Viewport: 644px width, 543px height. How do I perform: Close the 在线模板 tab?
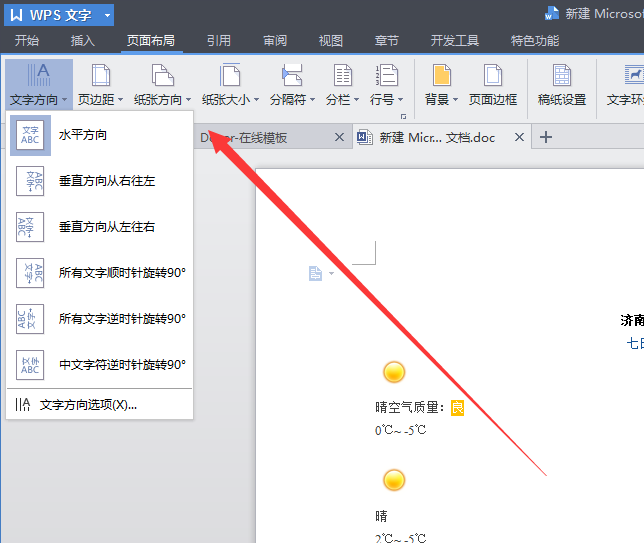click(339, 137)
